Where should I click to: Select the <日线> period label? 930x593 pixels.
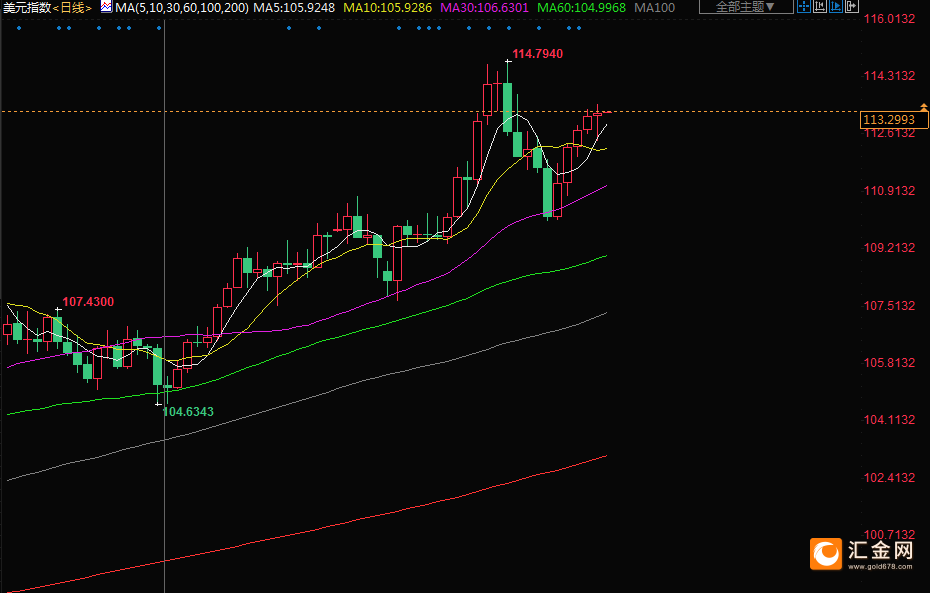72,8
